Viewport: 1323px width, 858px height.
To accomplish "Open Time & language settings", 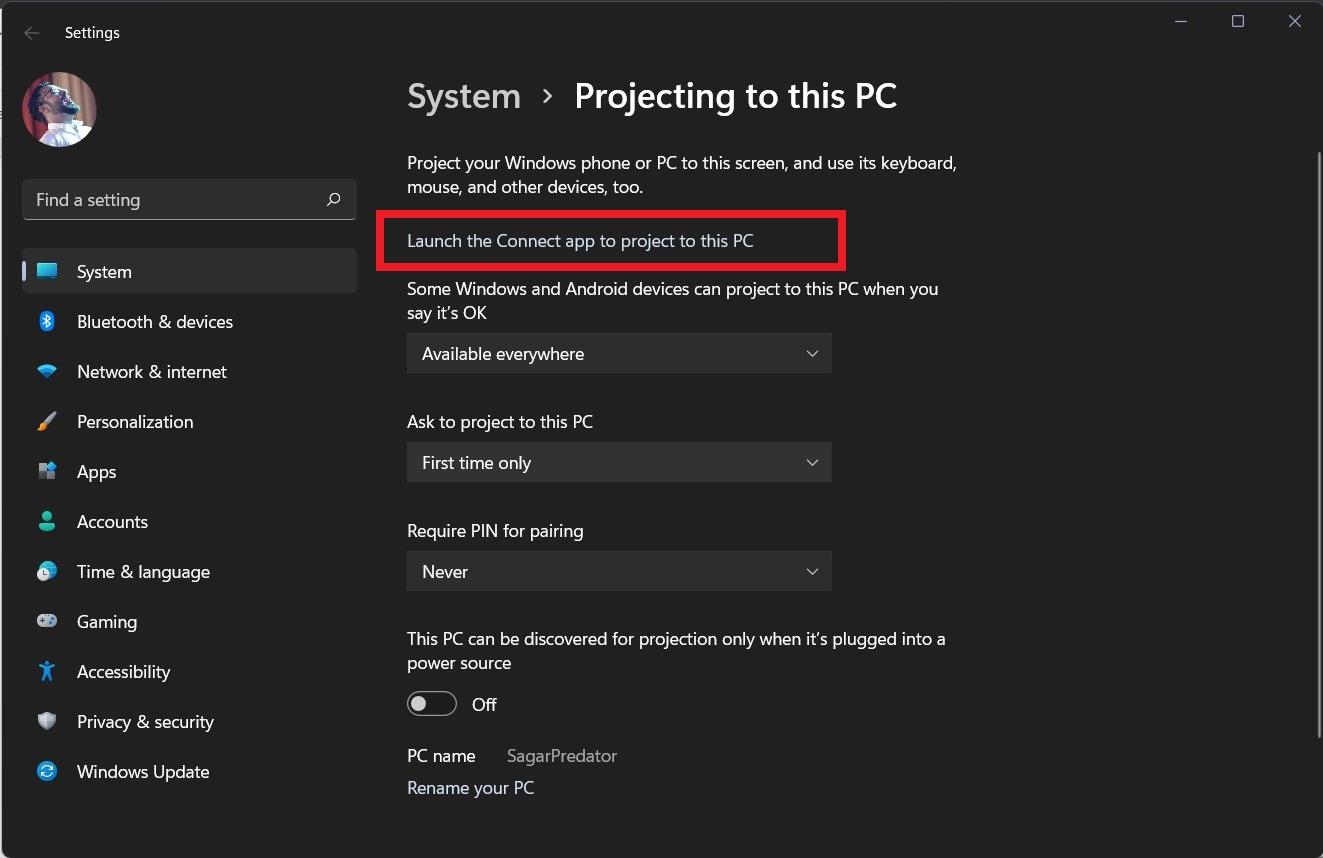I will [143, 572].
